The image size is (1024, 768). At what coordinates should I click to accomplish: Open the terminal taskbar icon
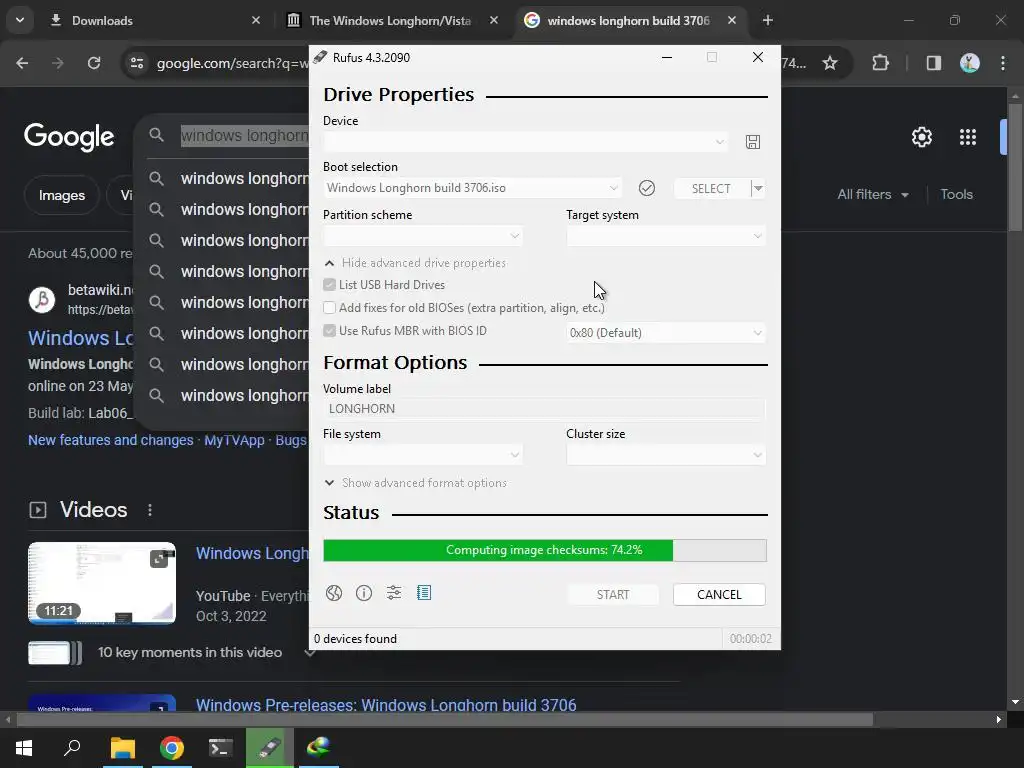[x=220, y=748]
